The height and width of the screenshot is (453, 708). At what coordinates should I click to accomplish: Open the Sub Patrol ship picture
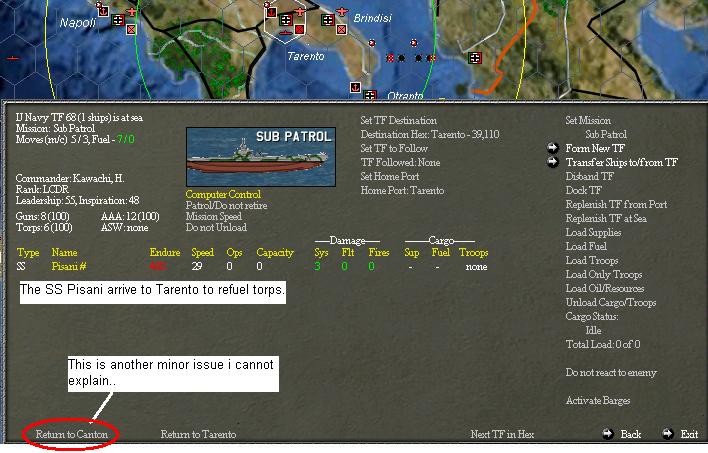261,157
